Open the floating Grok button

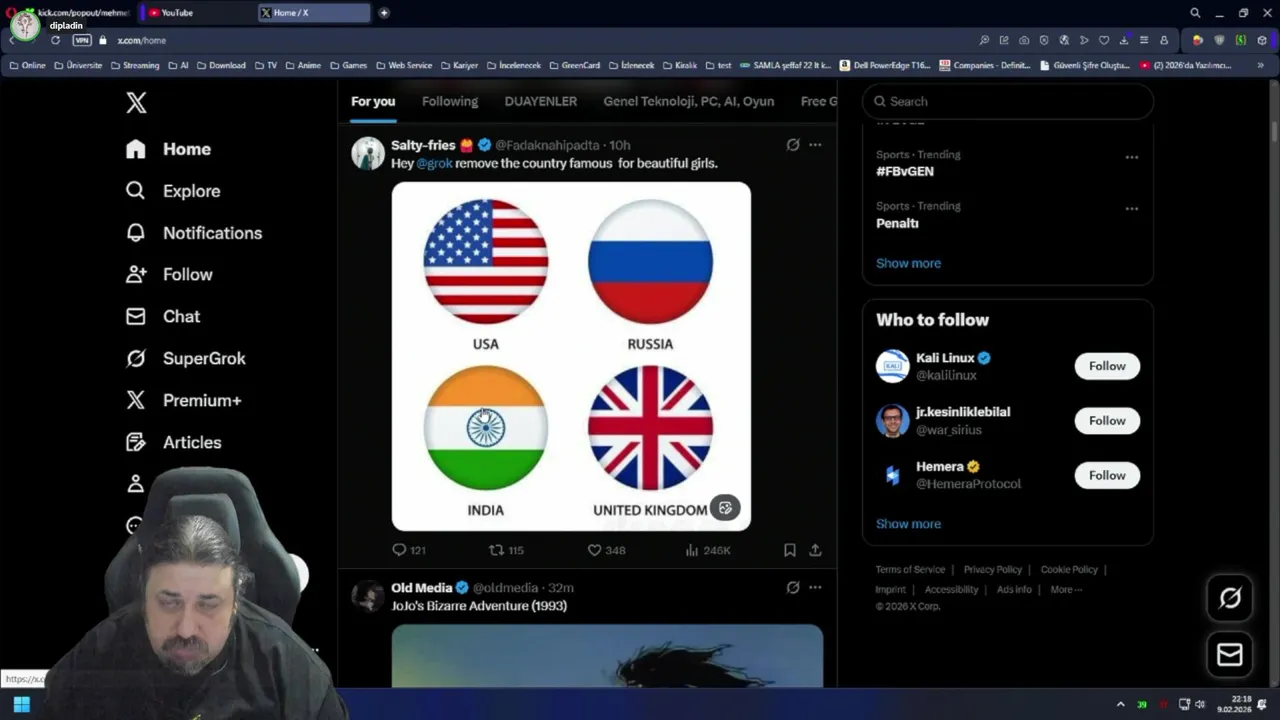1230,598
